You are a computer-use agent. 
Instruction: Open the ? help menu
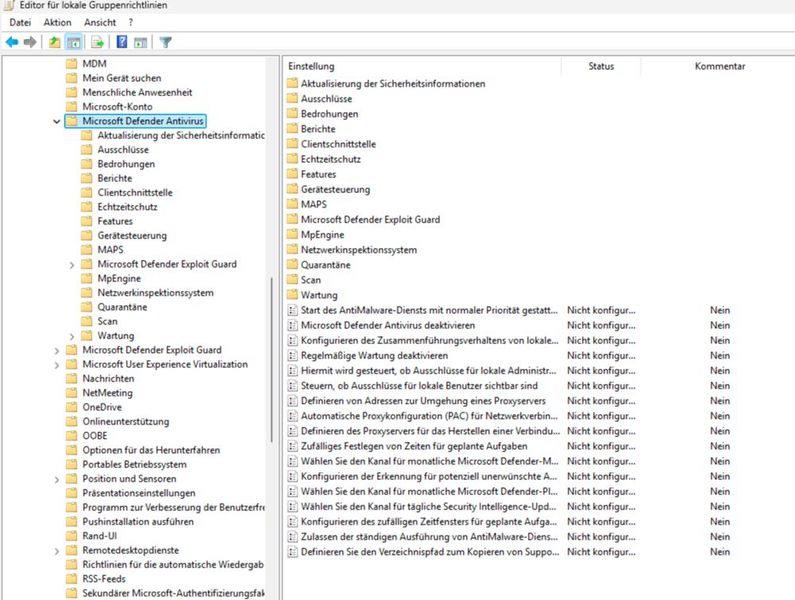click(x=131, y=22)
